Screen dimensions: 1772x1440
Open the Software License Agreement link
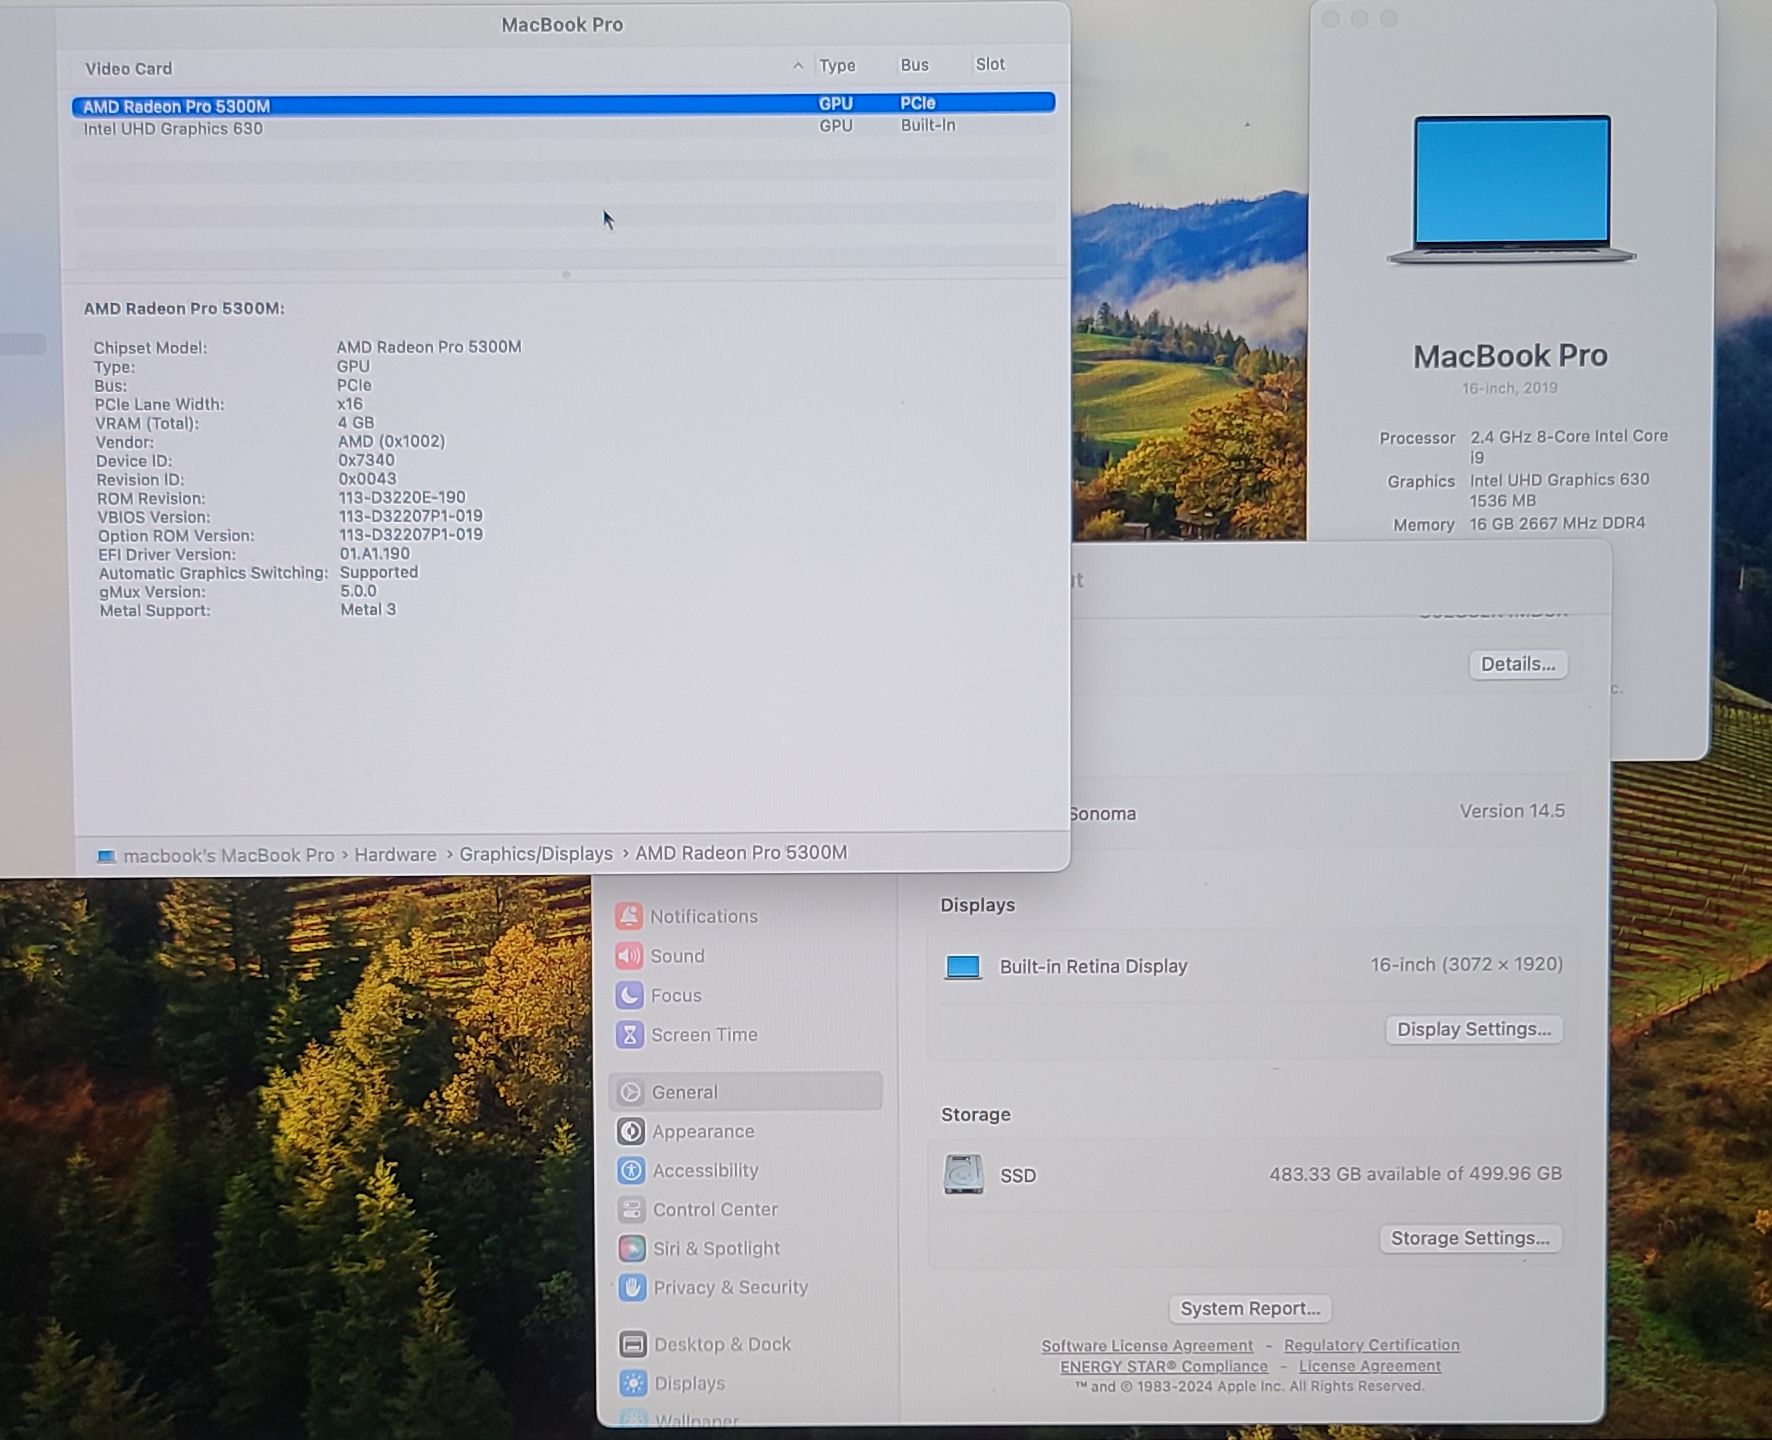[1146, 1346]
